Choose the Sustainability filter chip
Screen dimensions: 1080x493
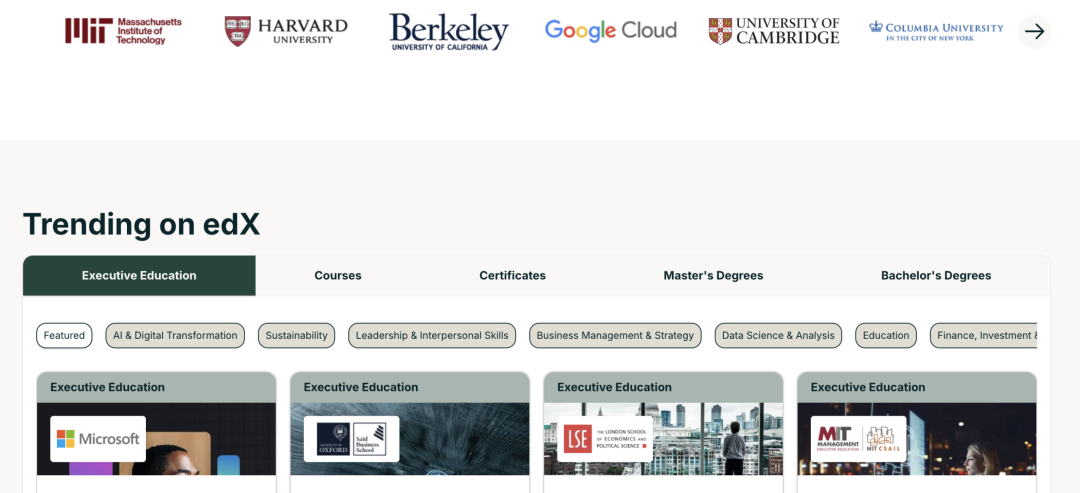click(x=296, y=335)
